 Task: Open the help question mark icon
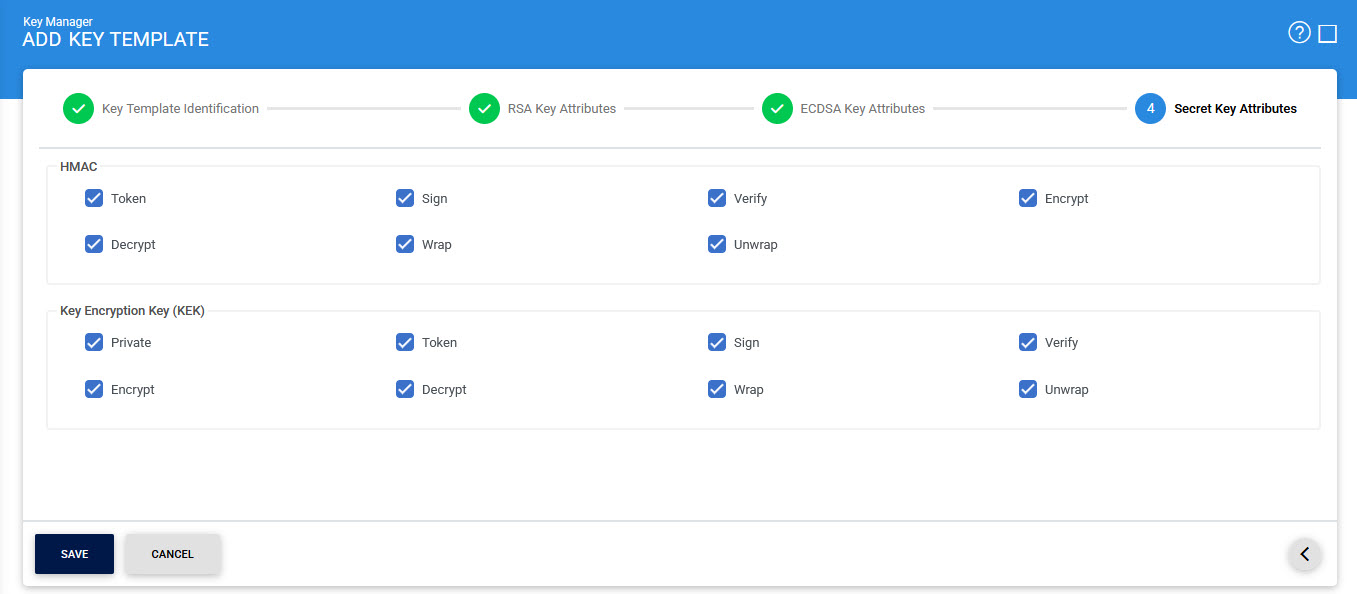[x=1299, y=33]
